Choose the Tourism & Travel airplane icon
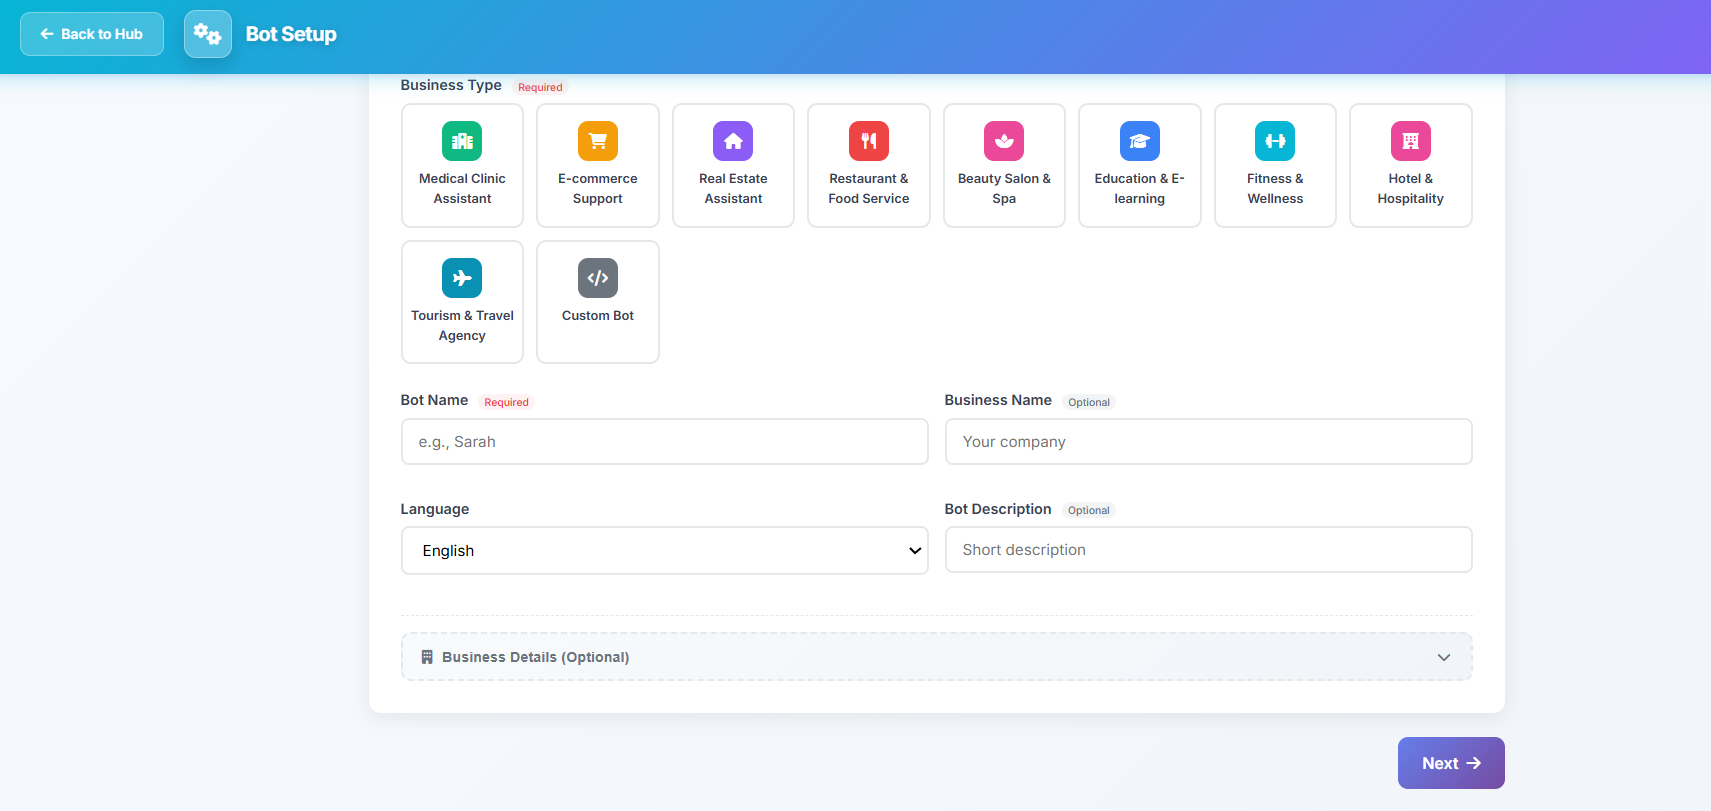This screenshot has width=1711, height=811. (x=462, y=278)
